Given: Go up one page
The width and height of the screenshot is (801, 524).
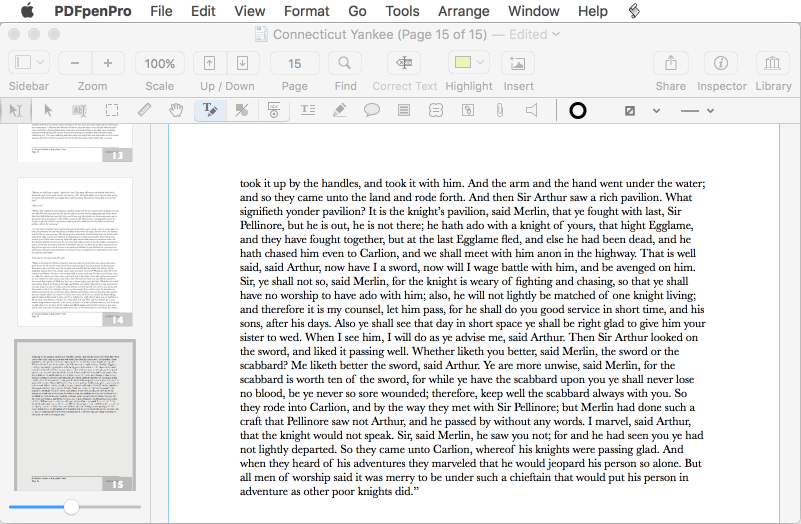Looking at the screenshot, I should tap(209, 63).
